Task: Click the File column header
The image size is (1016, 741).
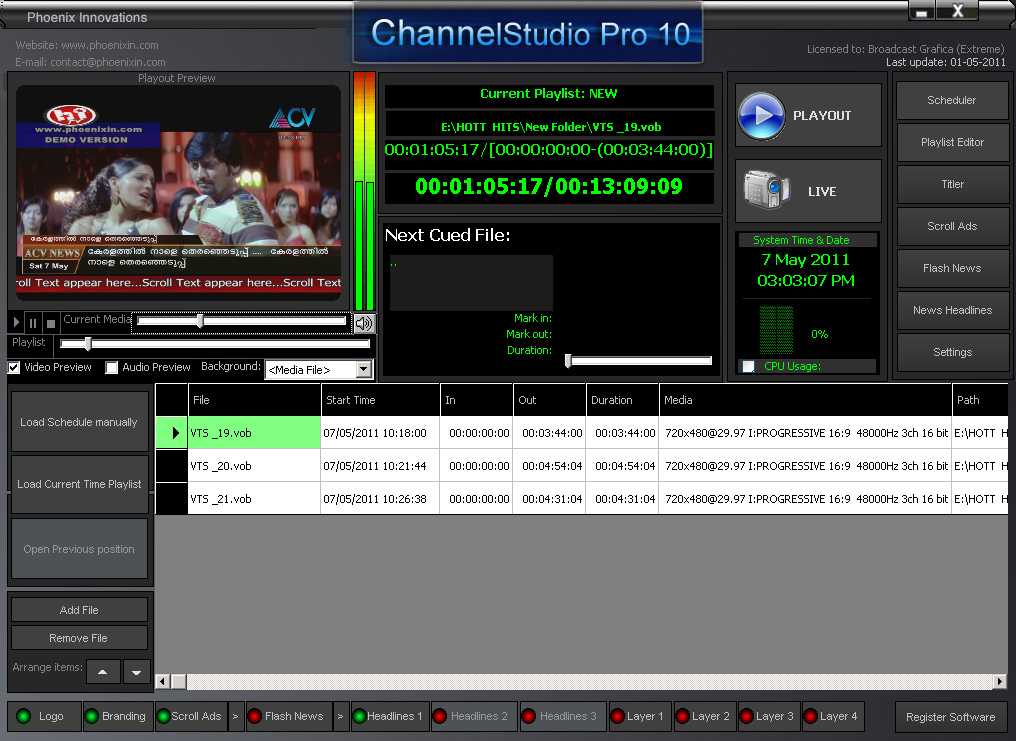Action: click(255, 400)
